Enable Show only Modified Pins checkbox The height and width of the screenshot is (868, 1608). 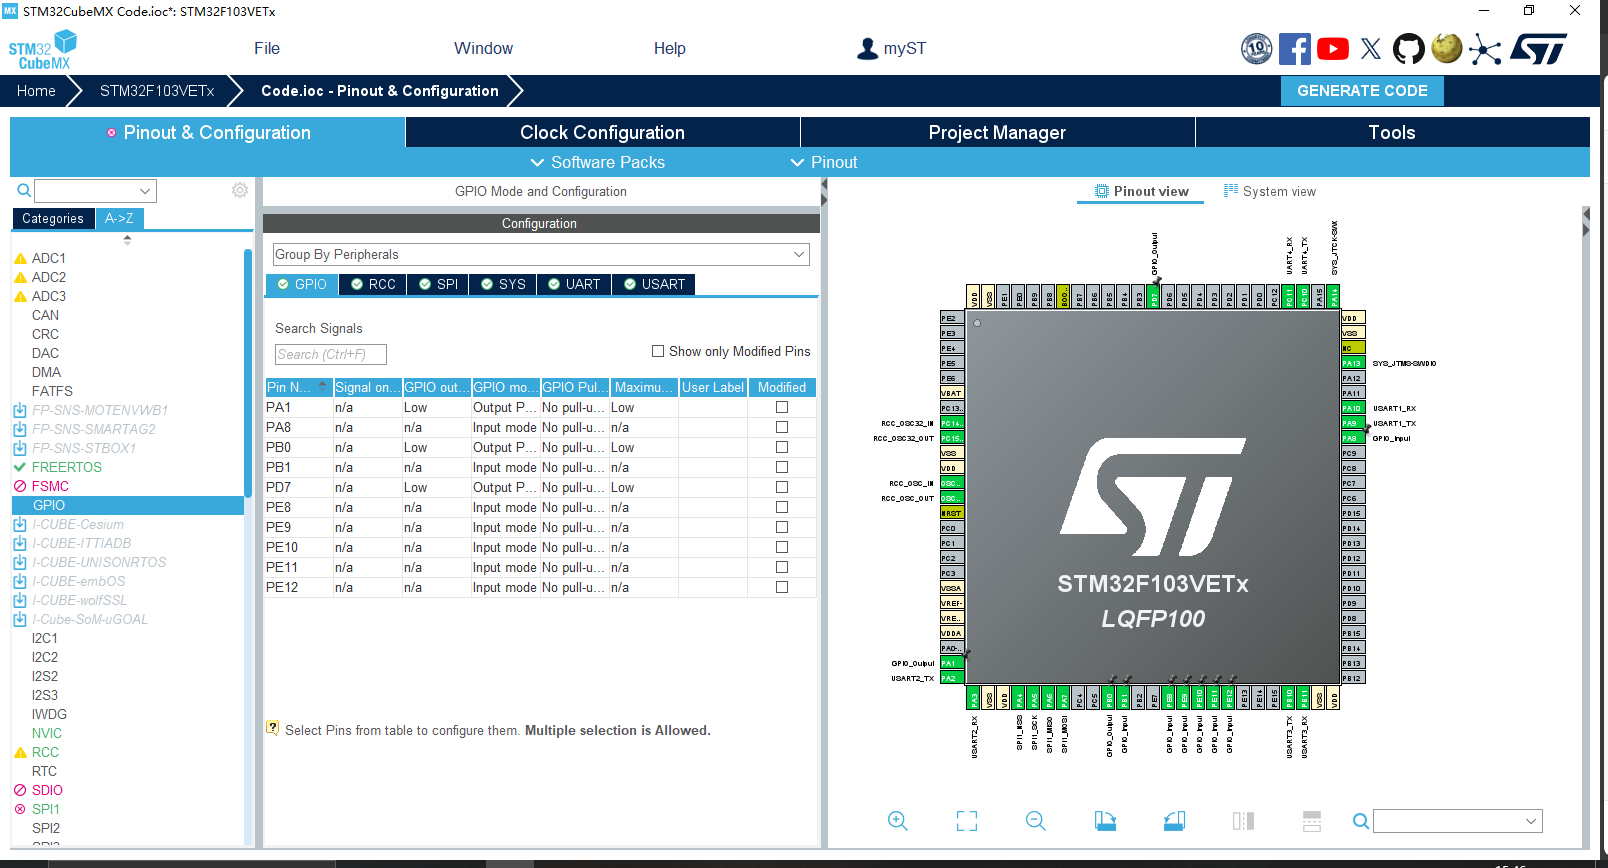pyautogui.click(x=658, y=351)
